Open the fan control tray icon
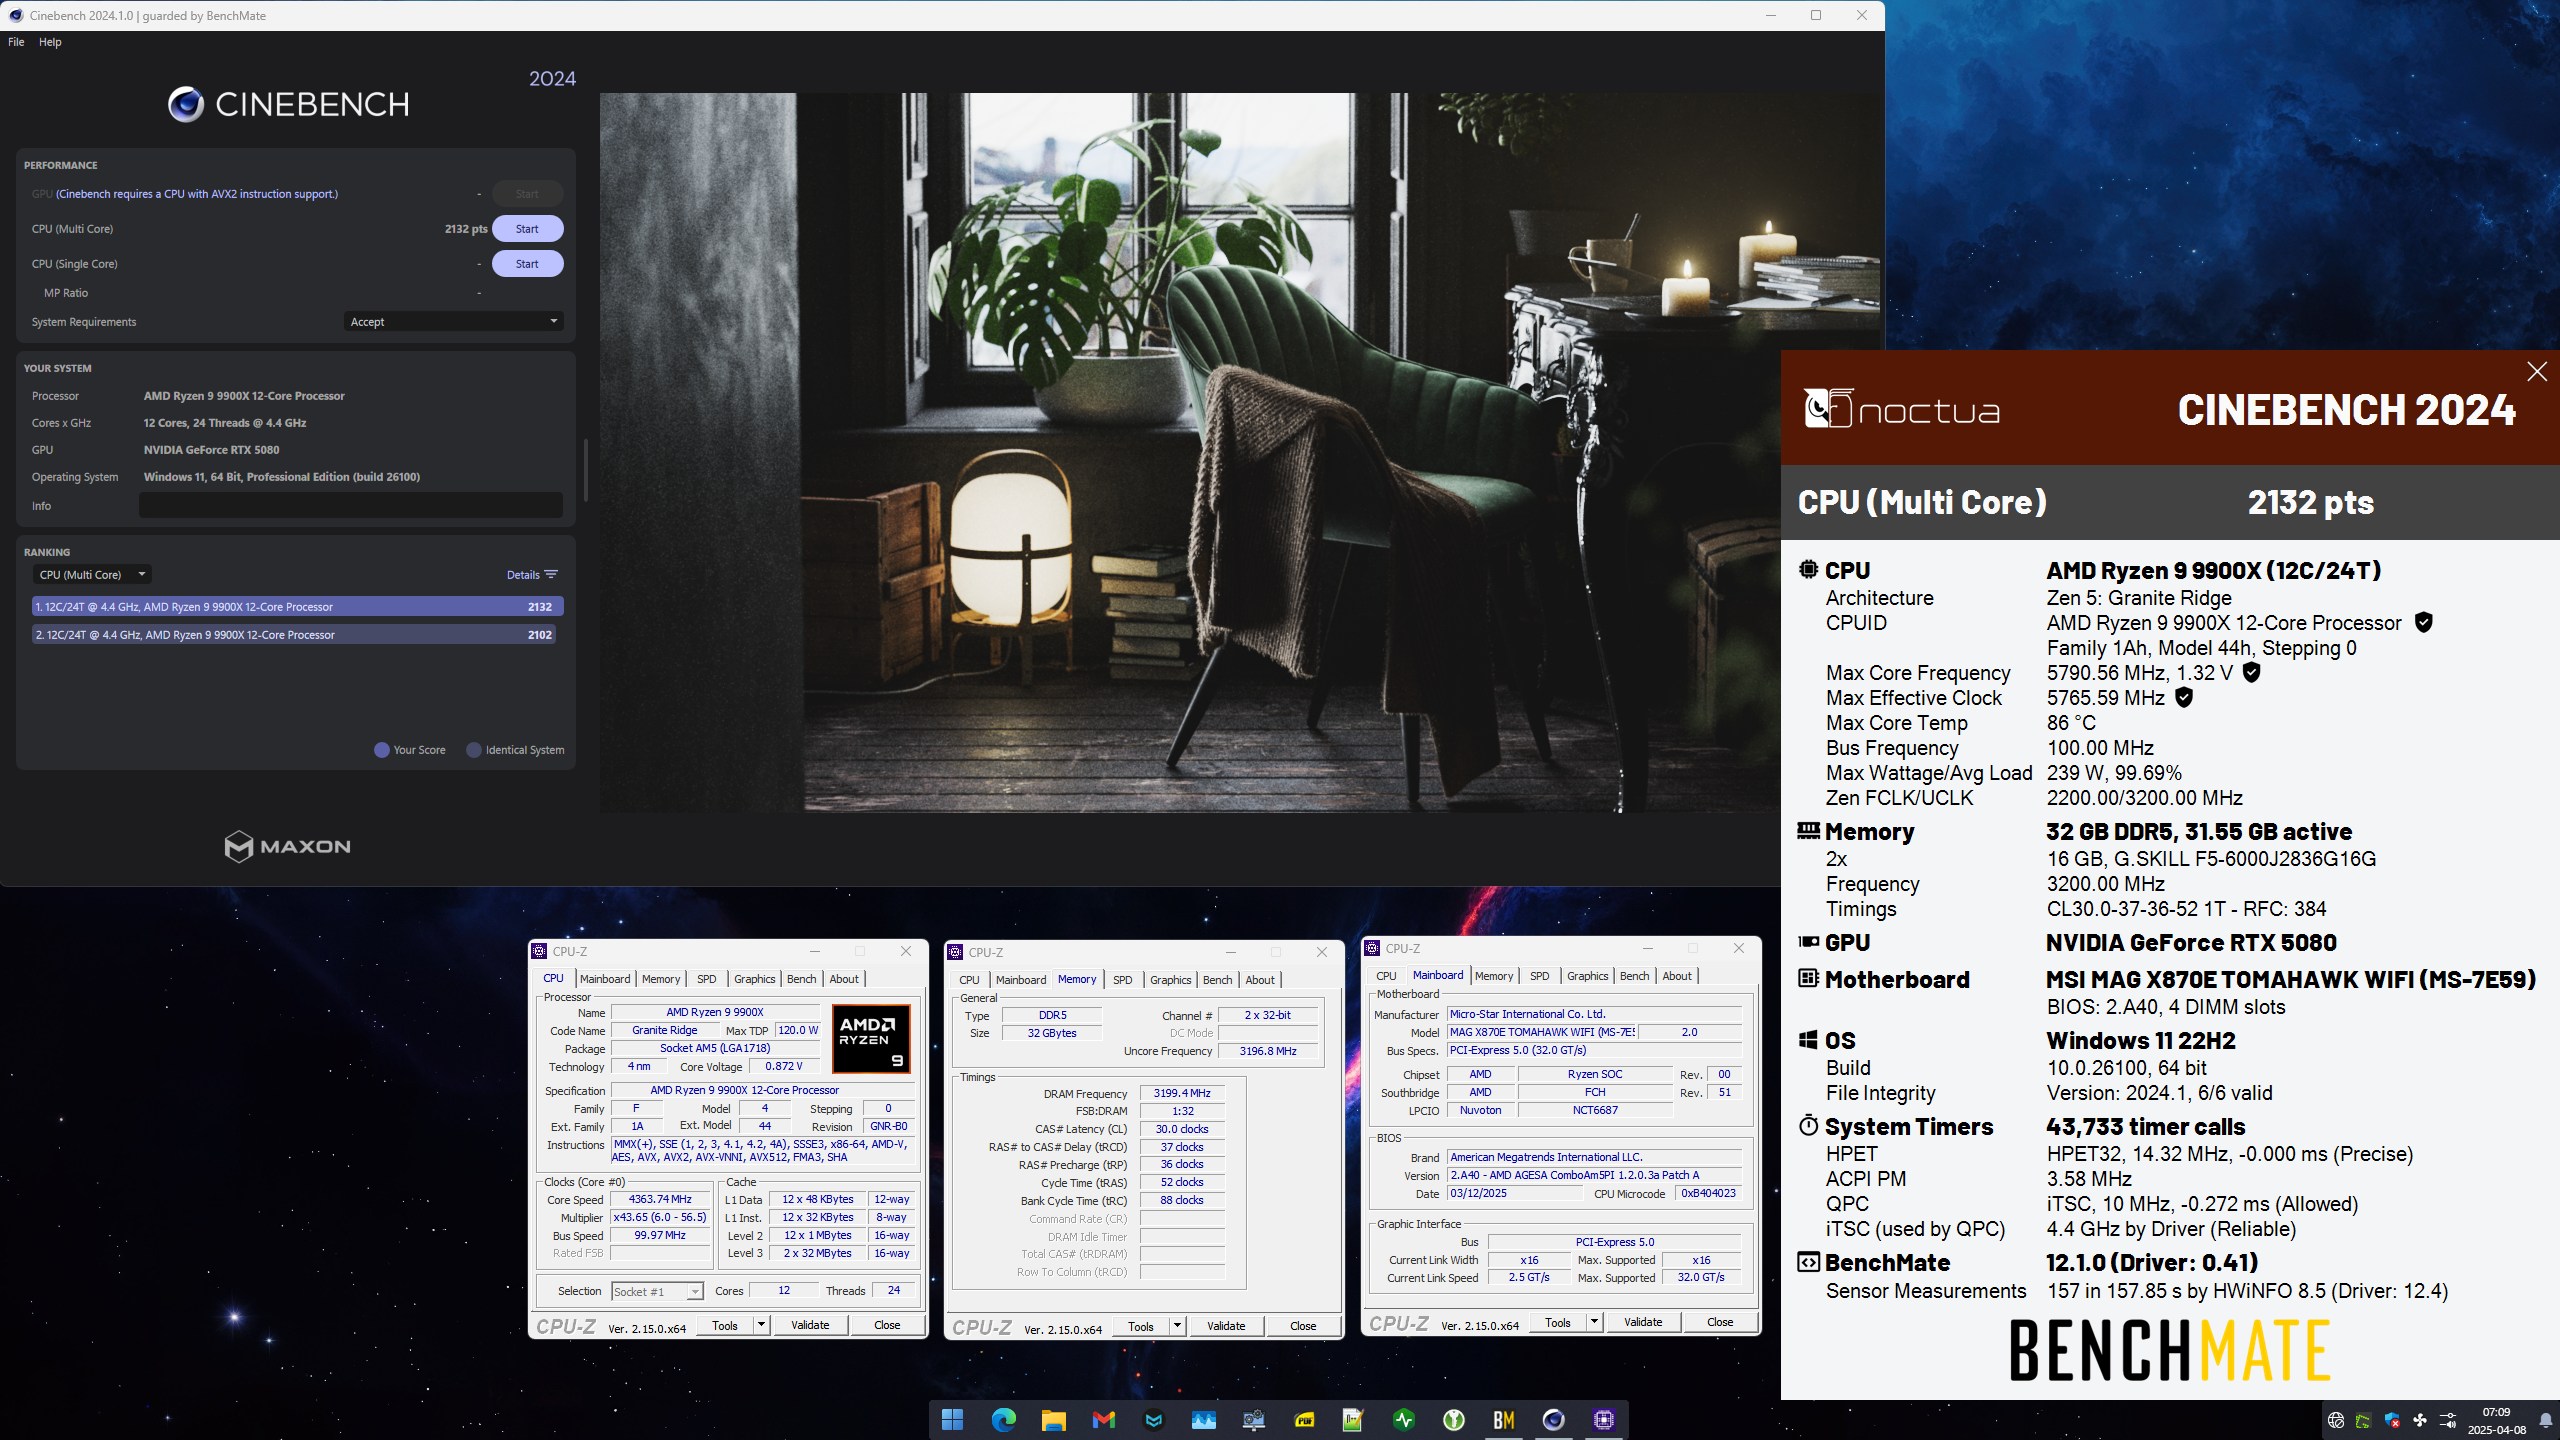Viewport: 2560px width, 1440px height. tap(2419, 1420)
